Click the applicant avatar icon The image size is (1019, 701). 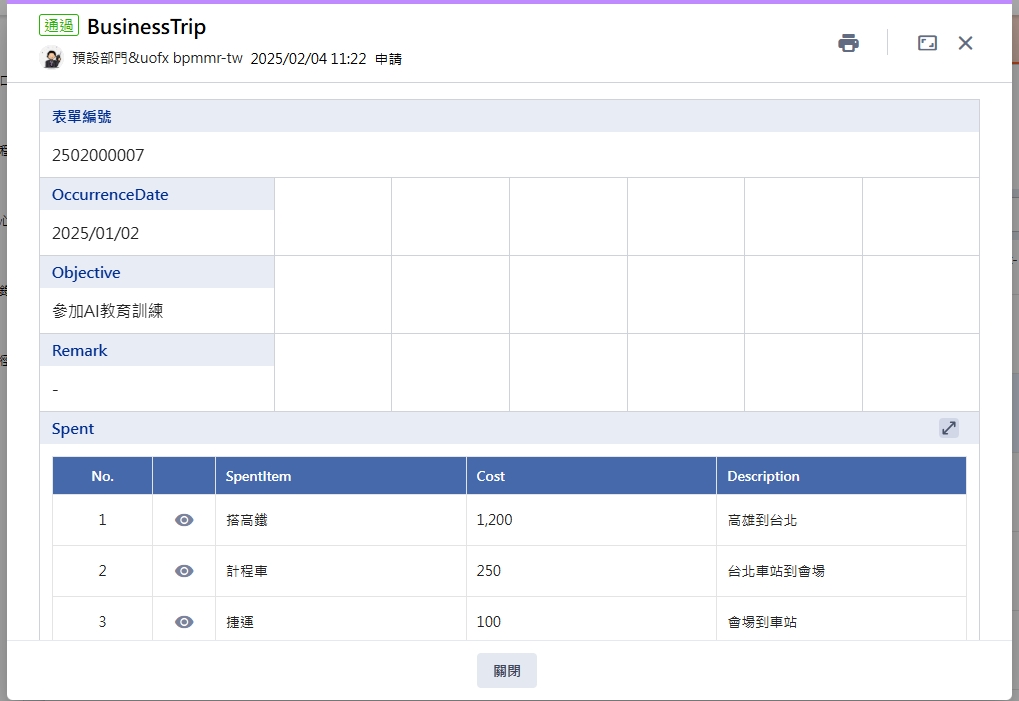pyautogui.click(x=51, y=58)
